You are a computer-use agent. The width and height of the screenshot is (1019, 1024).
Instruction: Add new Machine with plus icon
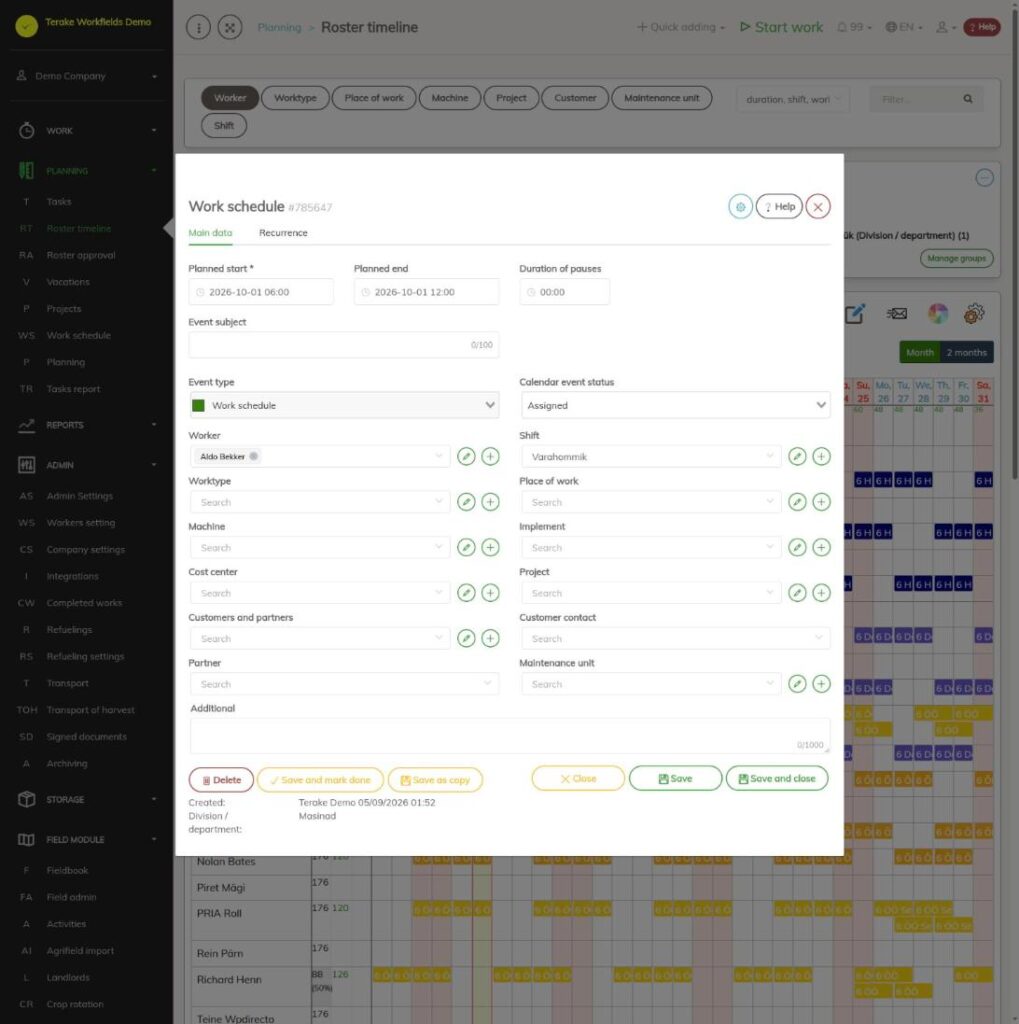[x=491, y=547]
